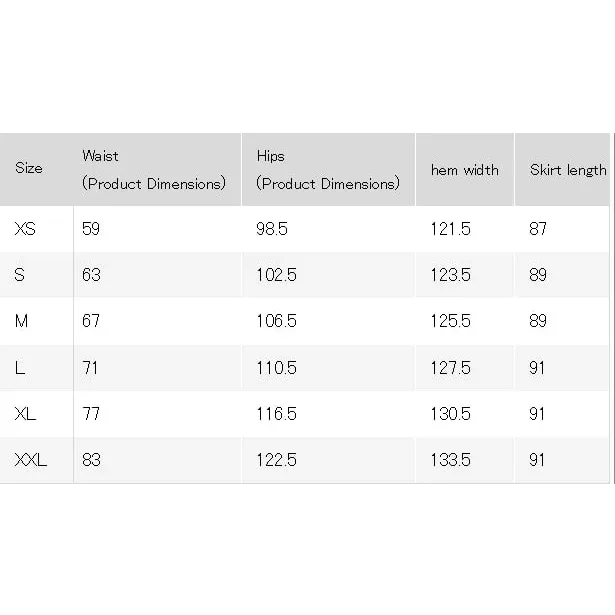
Task: Select the XL size row label
Action: pos(25,414)
